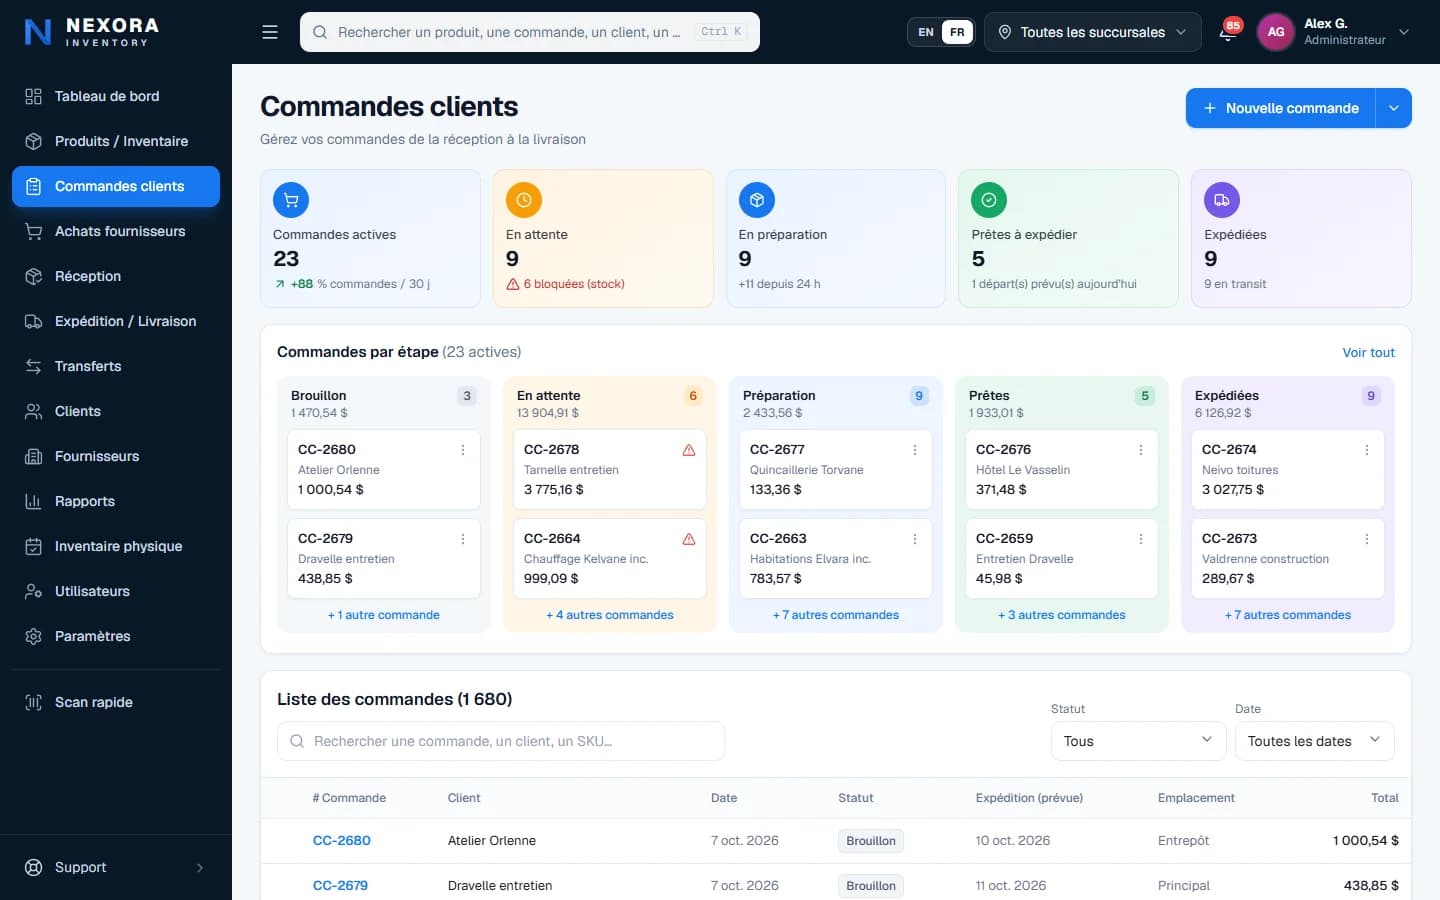Expand the Alex G. account menu
Viewport: 1440px width, 900px height.
(1404, 32)
